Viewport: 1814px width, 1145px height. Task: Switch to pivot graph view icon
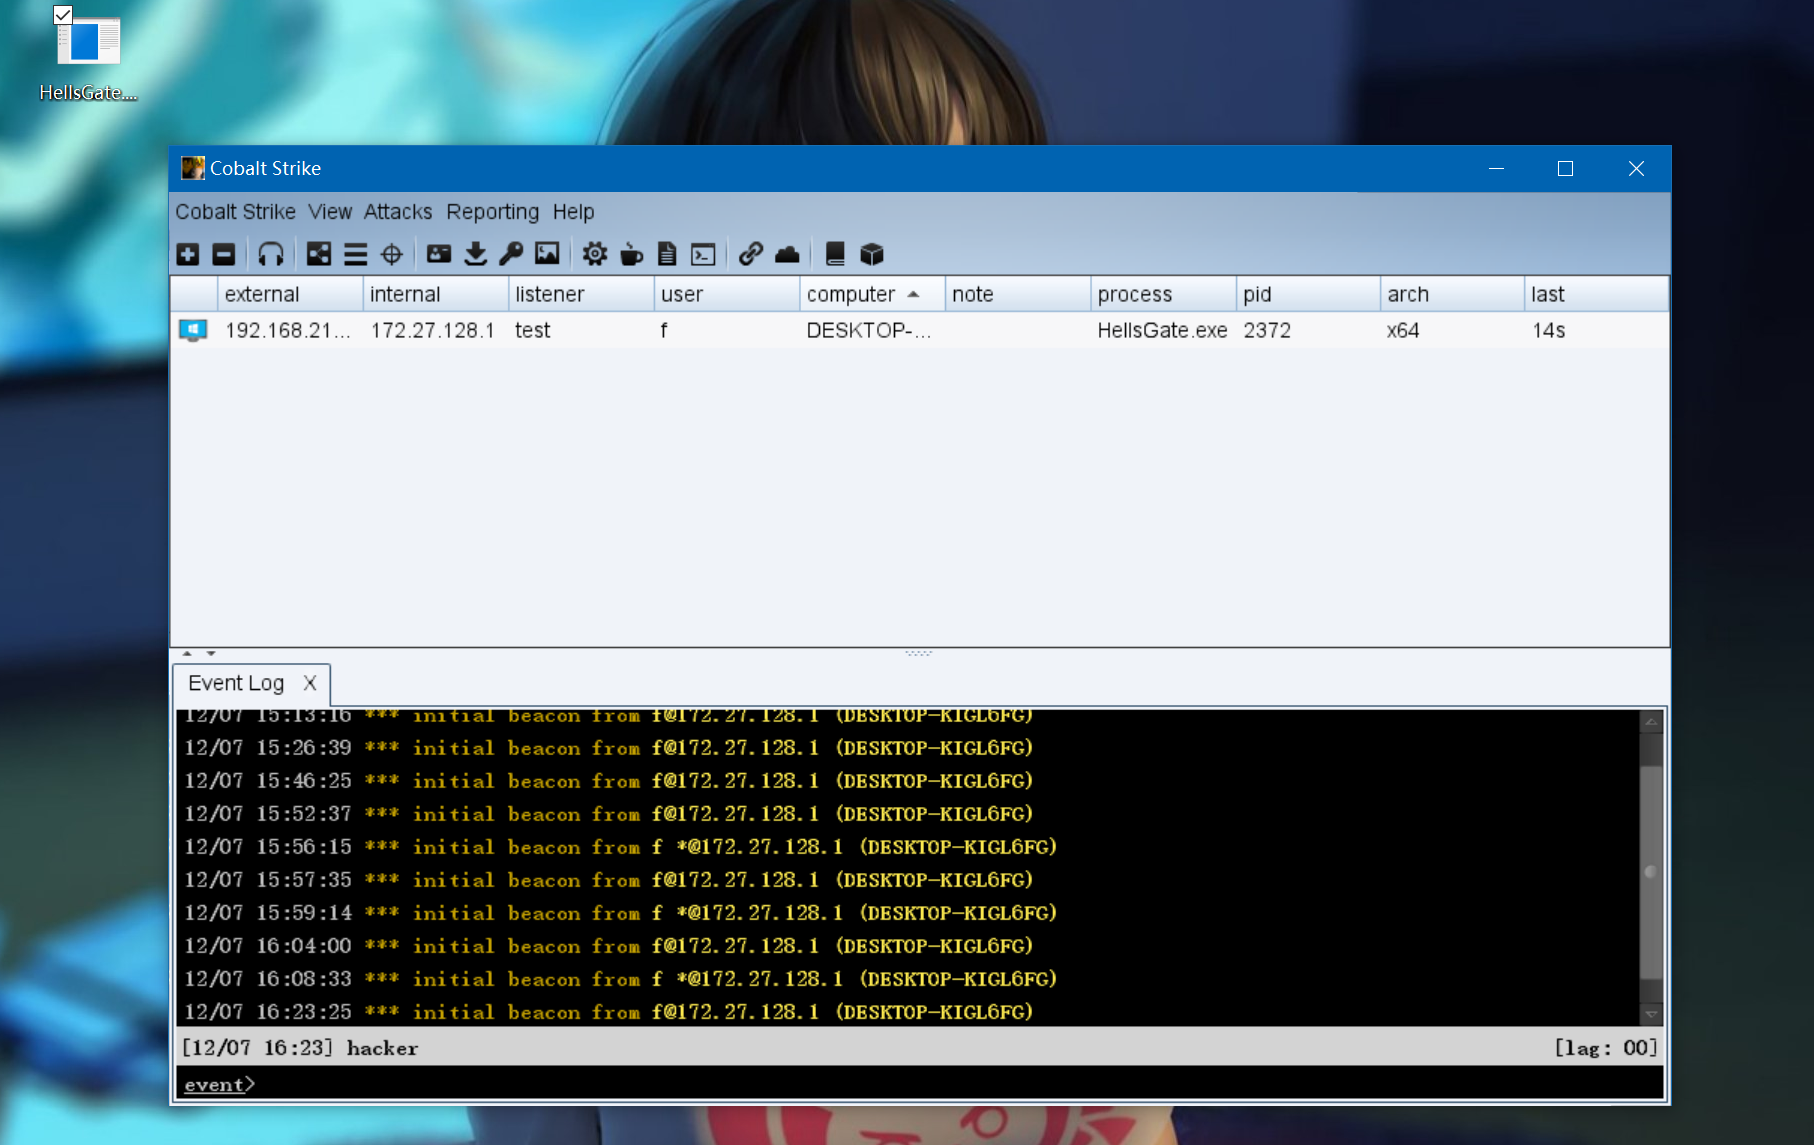(319, 254)
